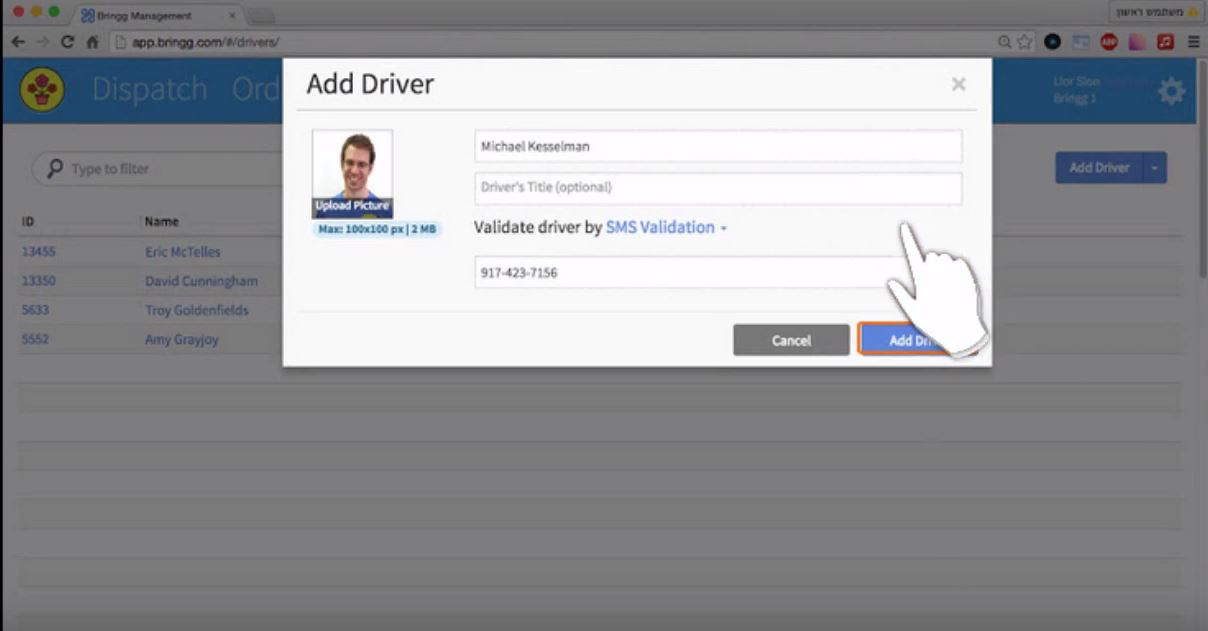The image size is (1208, 631).
Task: Click the ID column header
Action: (x=28, y=221)
